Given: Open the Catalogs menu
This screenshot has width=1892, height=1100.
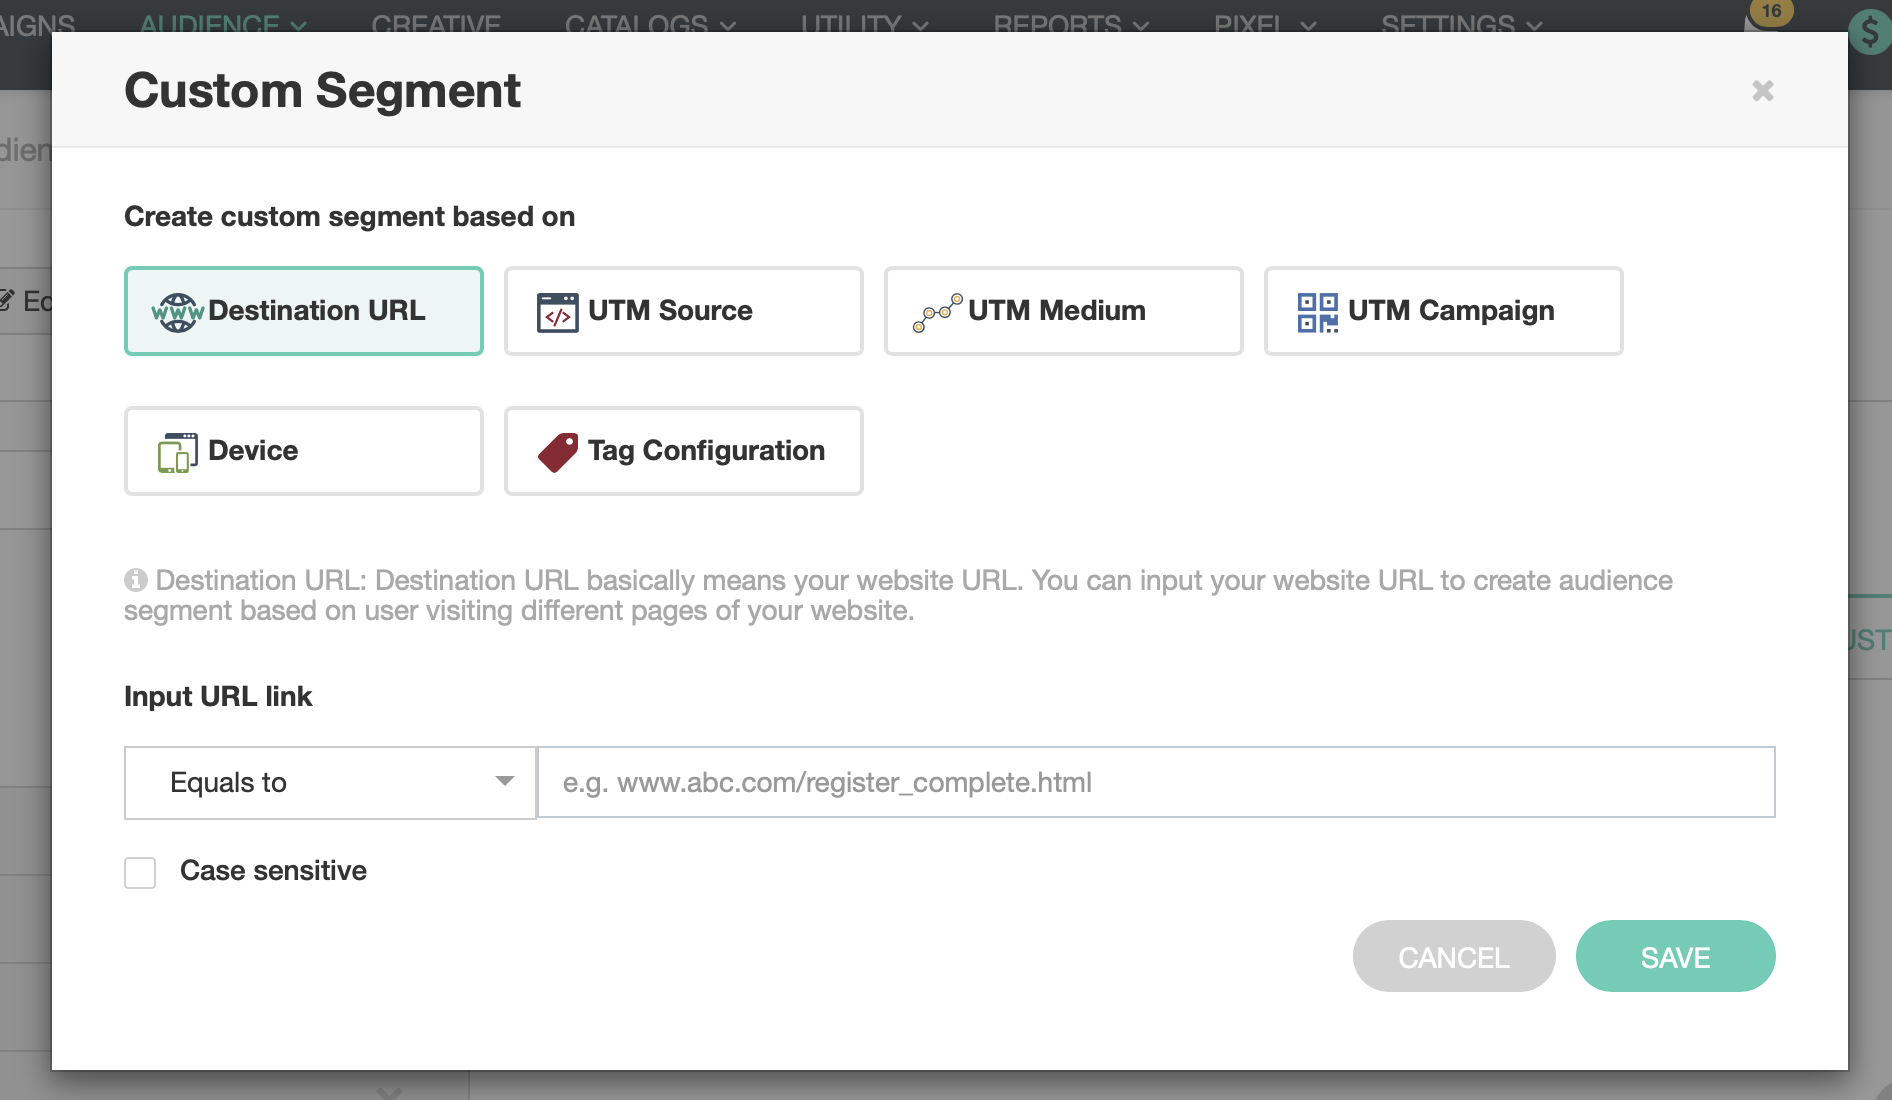Looking at the screenshot, I should (649, 22).
